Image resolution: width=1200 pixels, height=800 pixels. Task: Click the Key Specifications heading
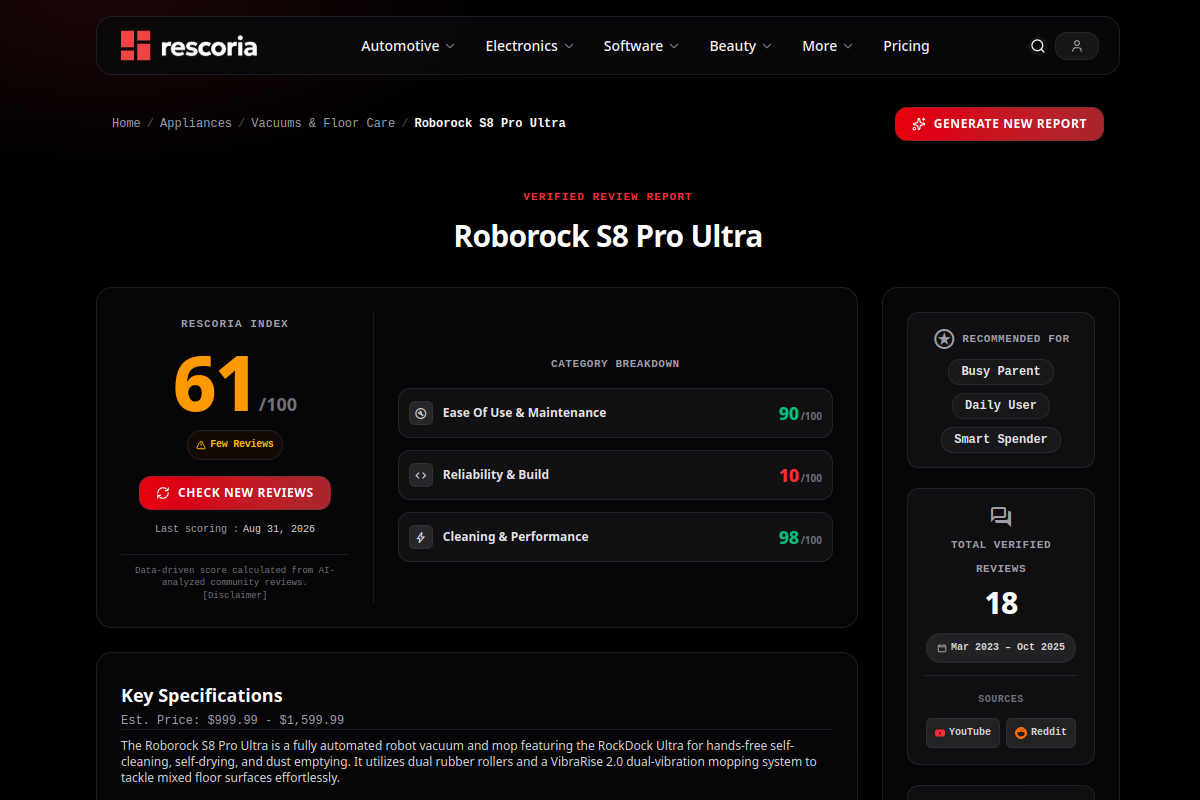click(202, 696)
